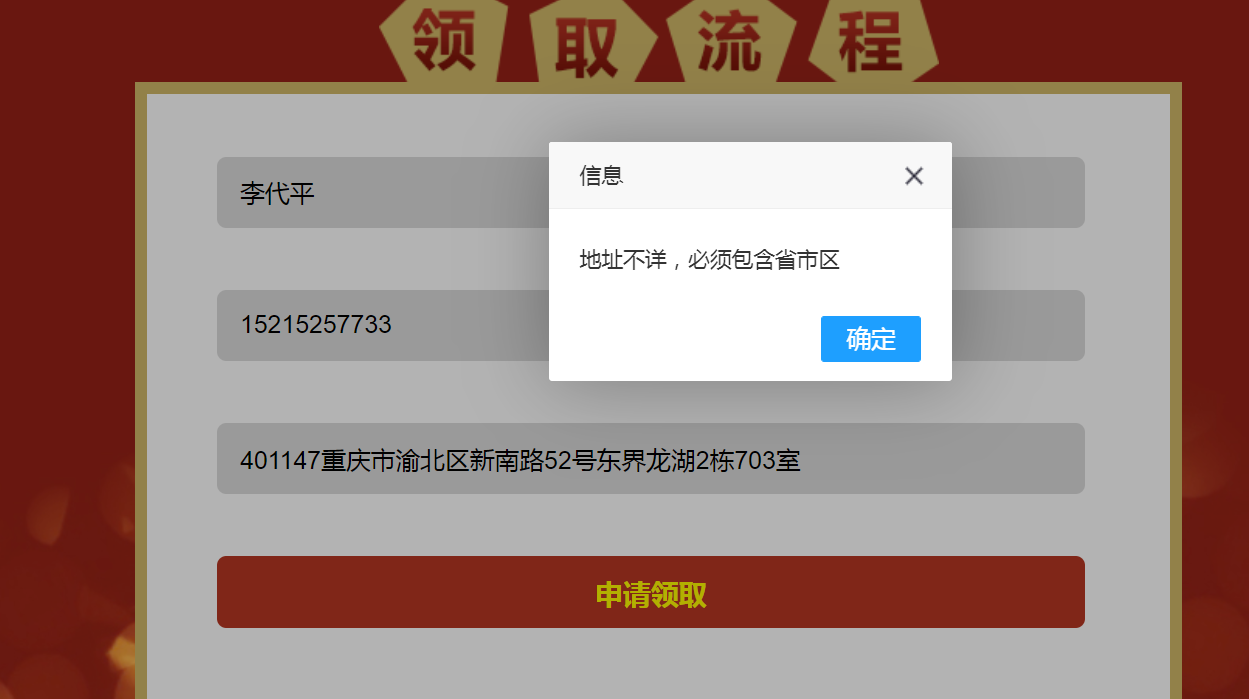Select the phone field showing 15215257733
1249x699 pixels.
point(651,325)
